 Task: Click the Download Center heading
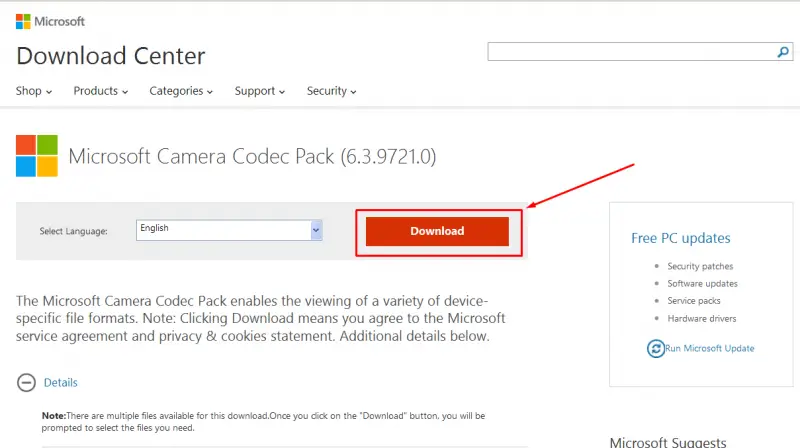(111, 56)
